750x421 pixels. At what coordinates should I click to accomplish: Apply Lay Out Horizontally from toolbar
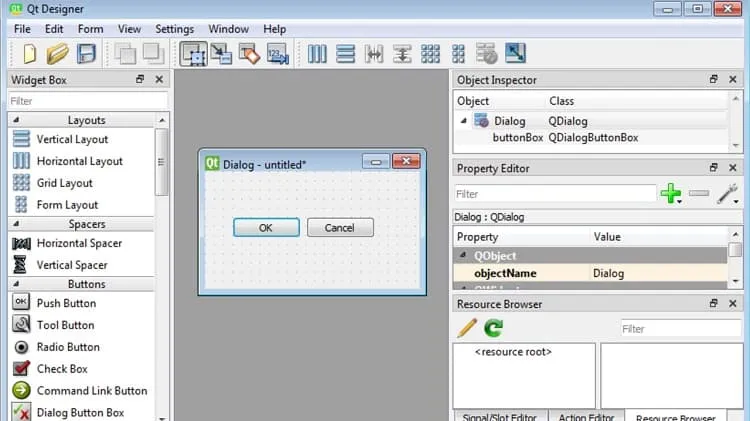click(317, 54)
